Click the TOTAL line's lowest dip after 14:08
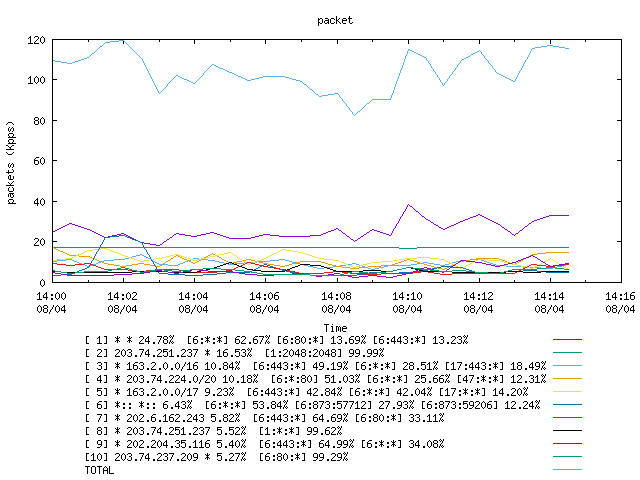 (x=354, y=115)
